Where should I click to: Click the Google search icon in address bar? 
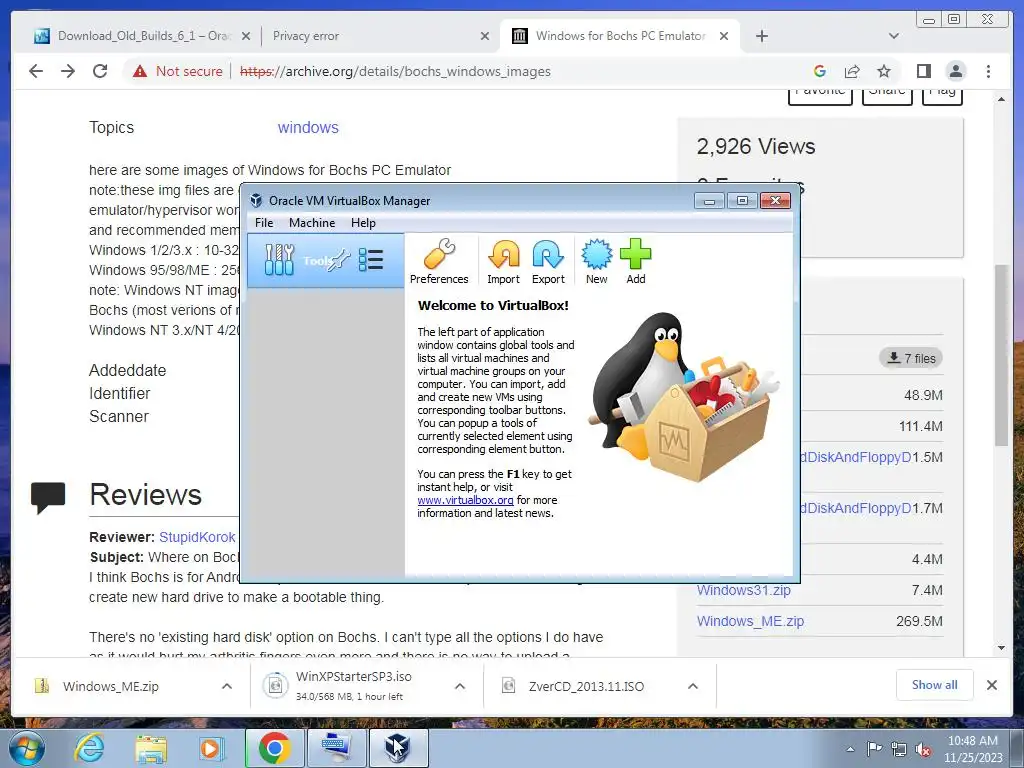tap(820, 71)
